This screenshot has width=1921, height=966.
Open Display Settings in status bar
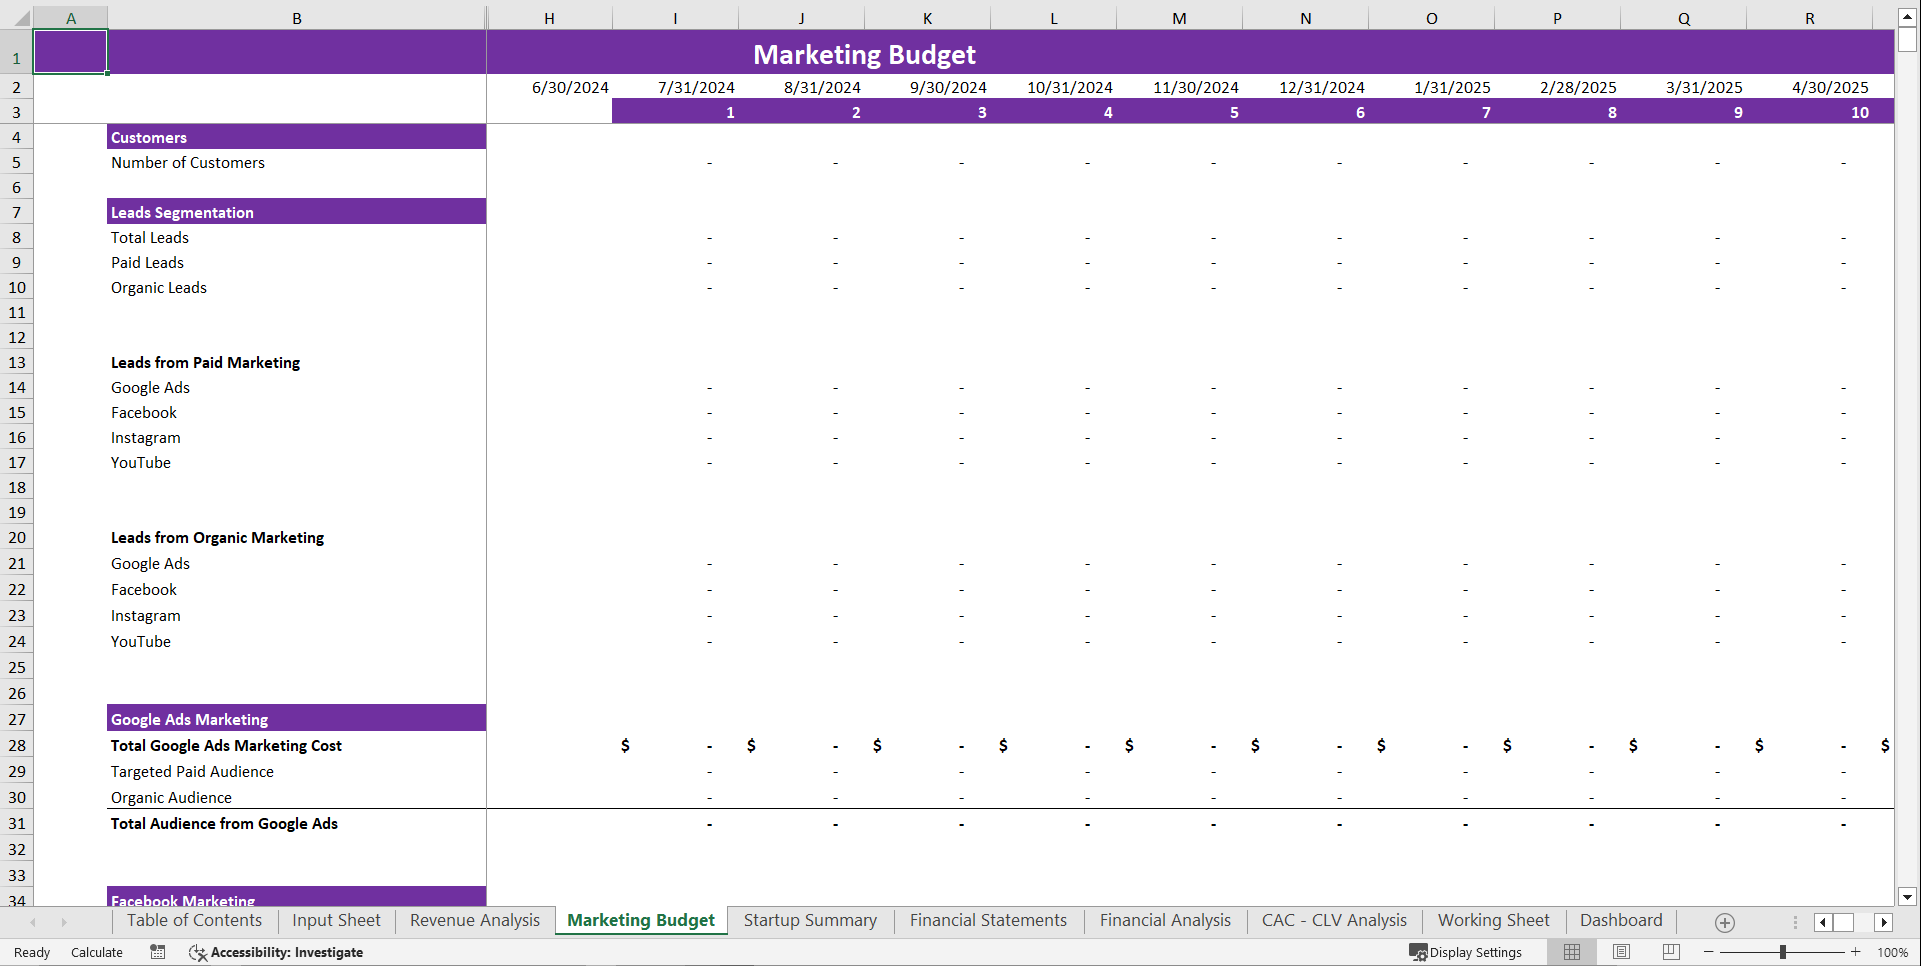pyautogui.click(x=1466, y=952)
